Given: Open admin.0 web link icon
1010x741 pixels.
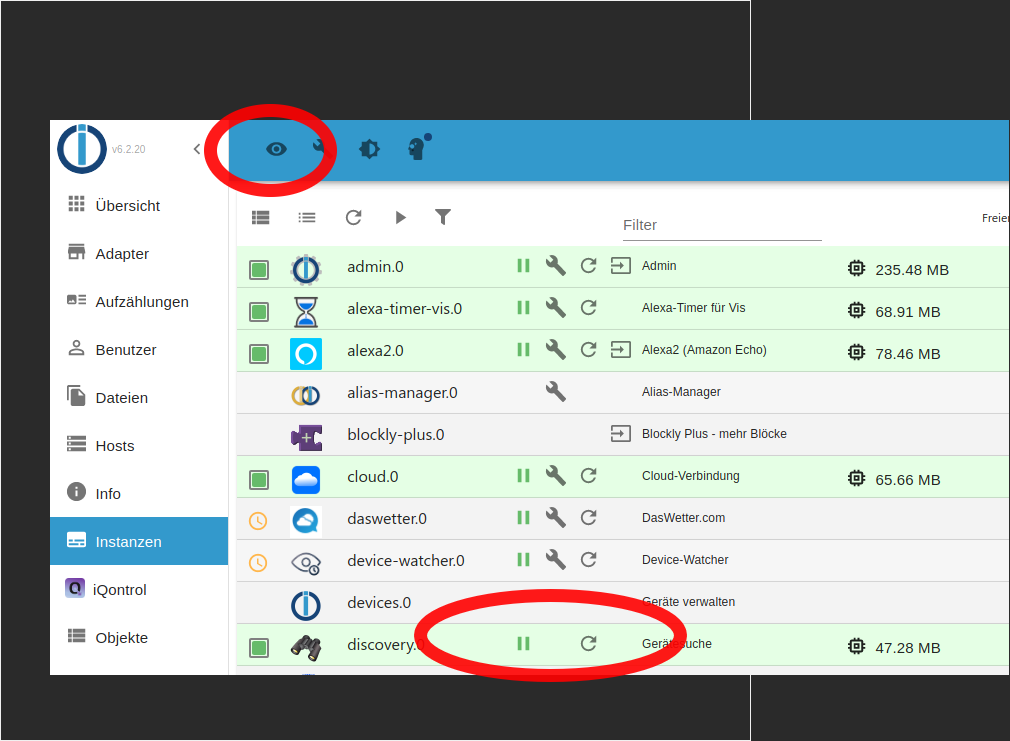Looking at the screenshot, I should [621, 266].
